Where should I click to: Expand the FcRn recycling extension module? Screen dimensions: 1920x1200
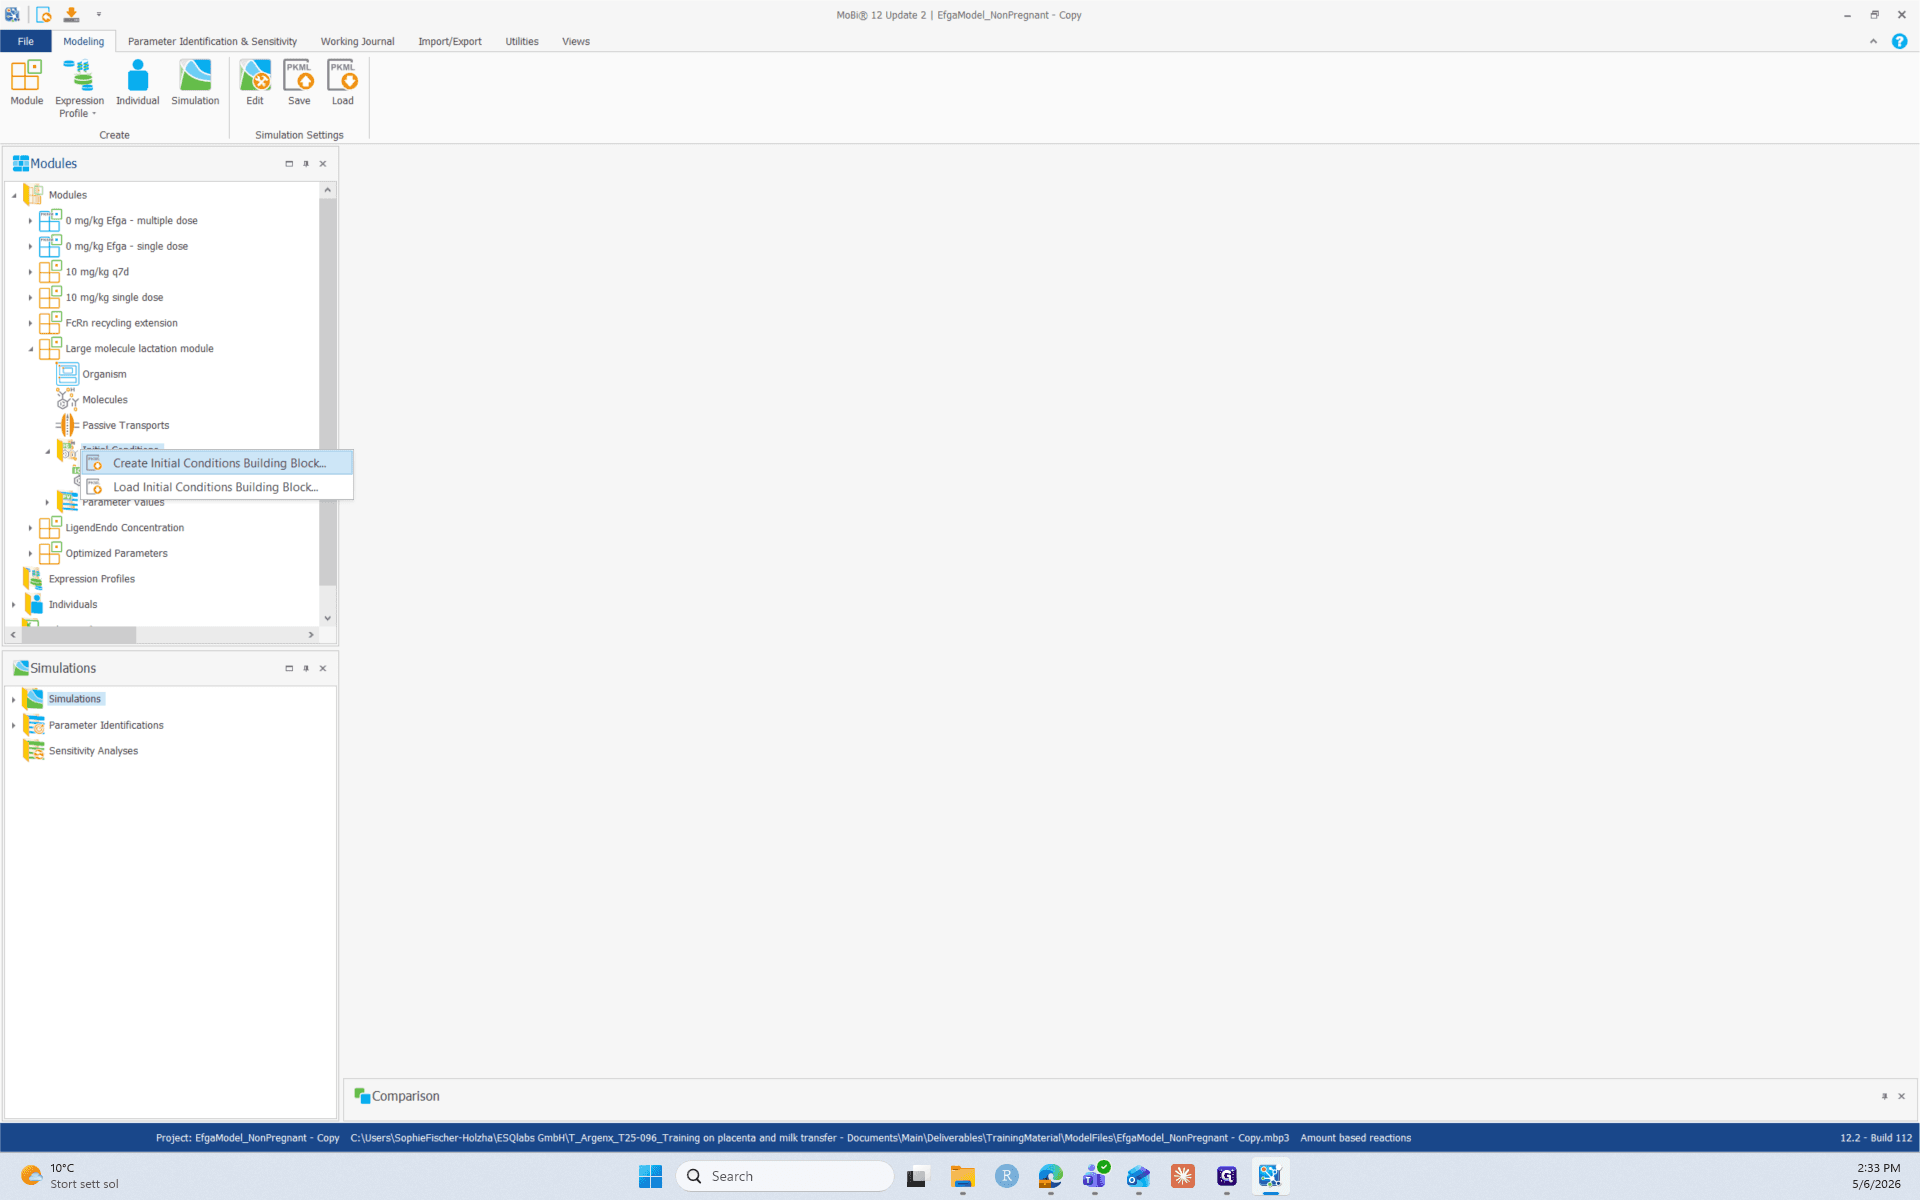pos(30,323)
